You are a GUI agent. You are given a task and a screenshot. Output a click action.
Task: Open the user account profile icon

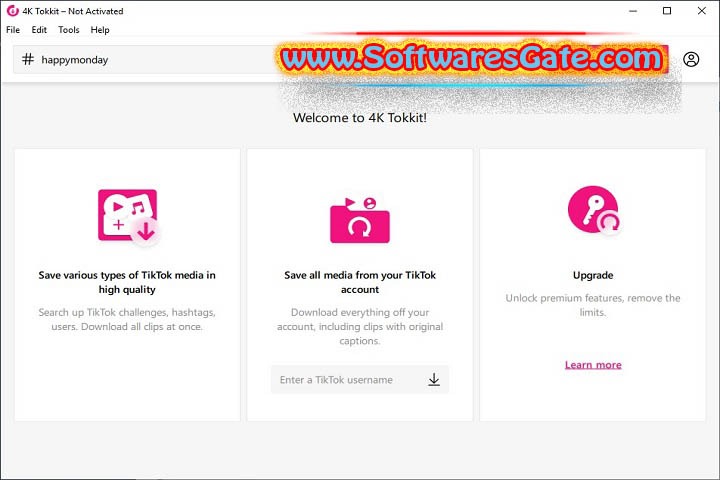tap(691, 59)
